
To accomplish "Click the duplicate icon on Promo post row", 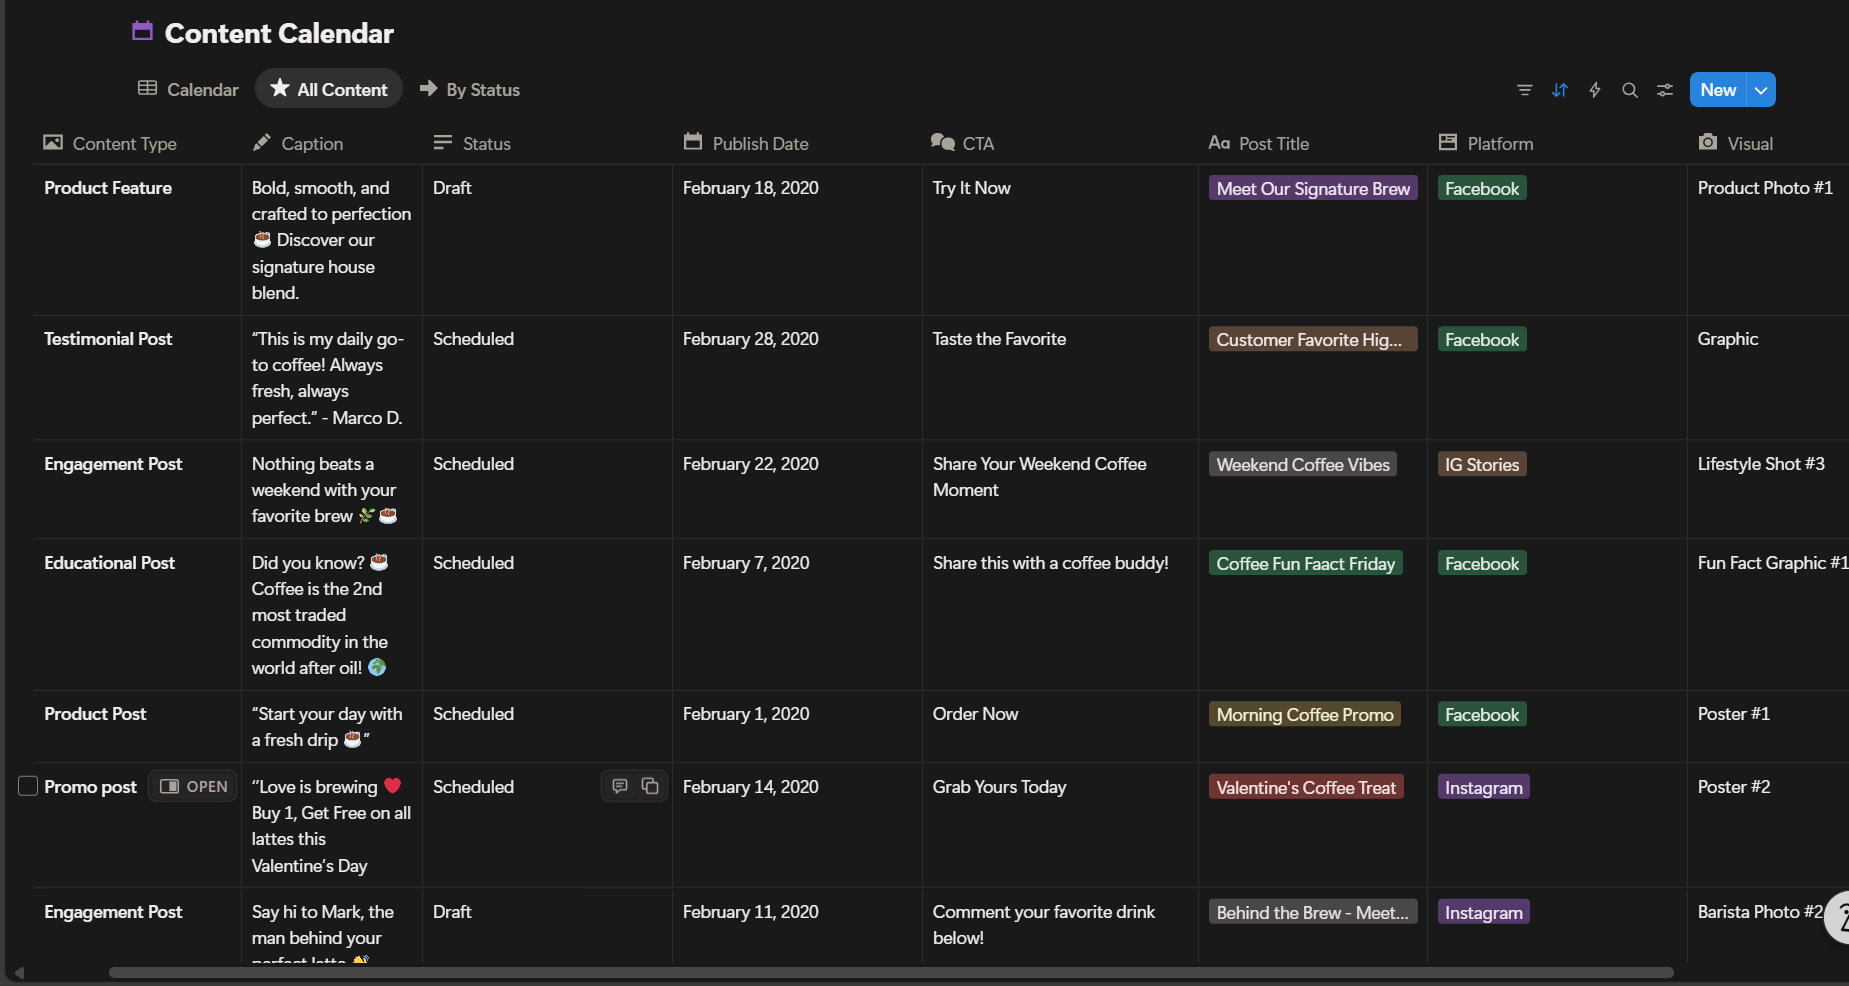I will coord(650,786).
